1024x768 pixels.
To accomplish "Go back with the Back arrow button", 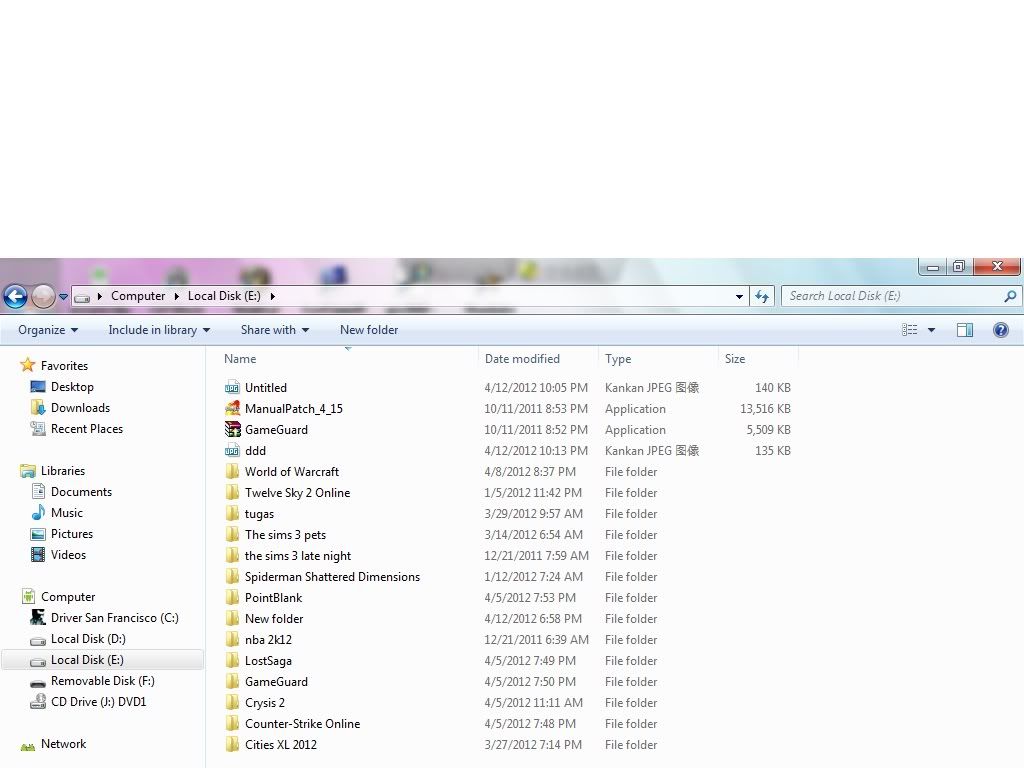I will (16, 296).
